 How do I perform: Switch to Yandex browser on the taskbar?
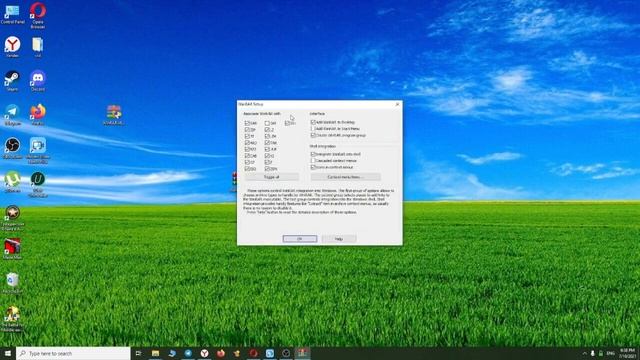(204, 353)
